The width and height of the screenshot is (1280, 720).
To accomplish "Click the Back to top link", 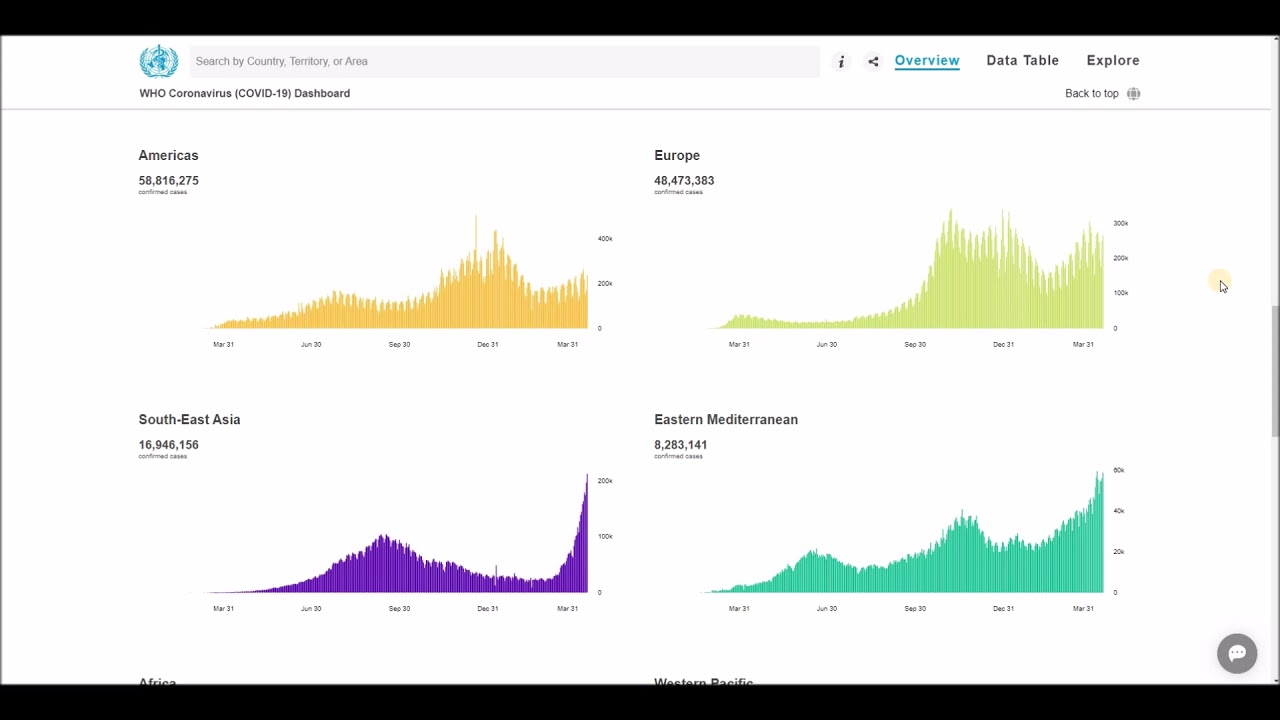I will [1091, 93].
